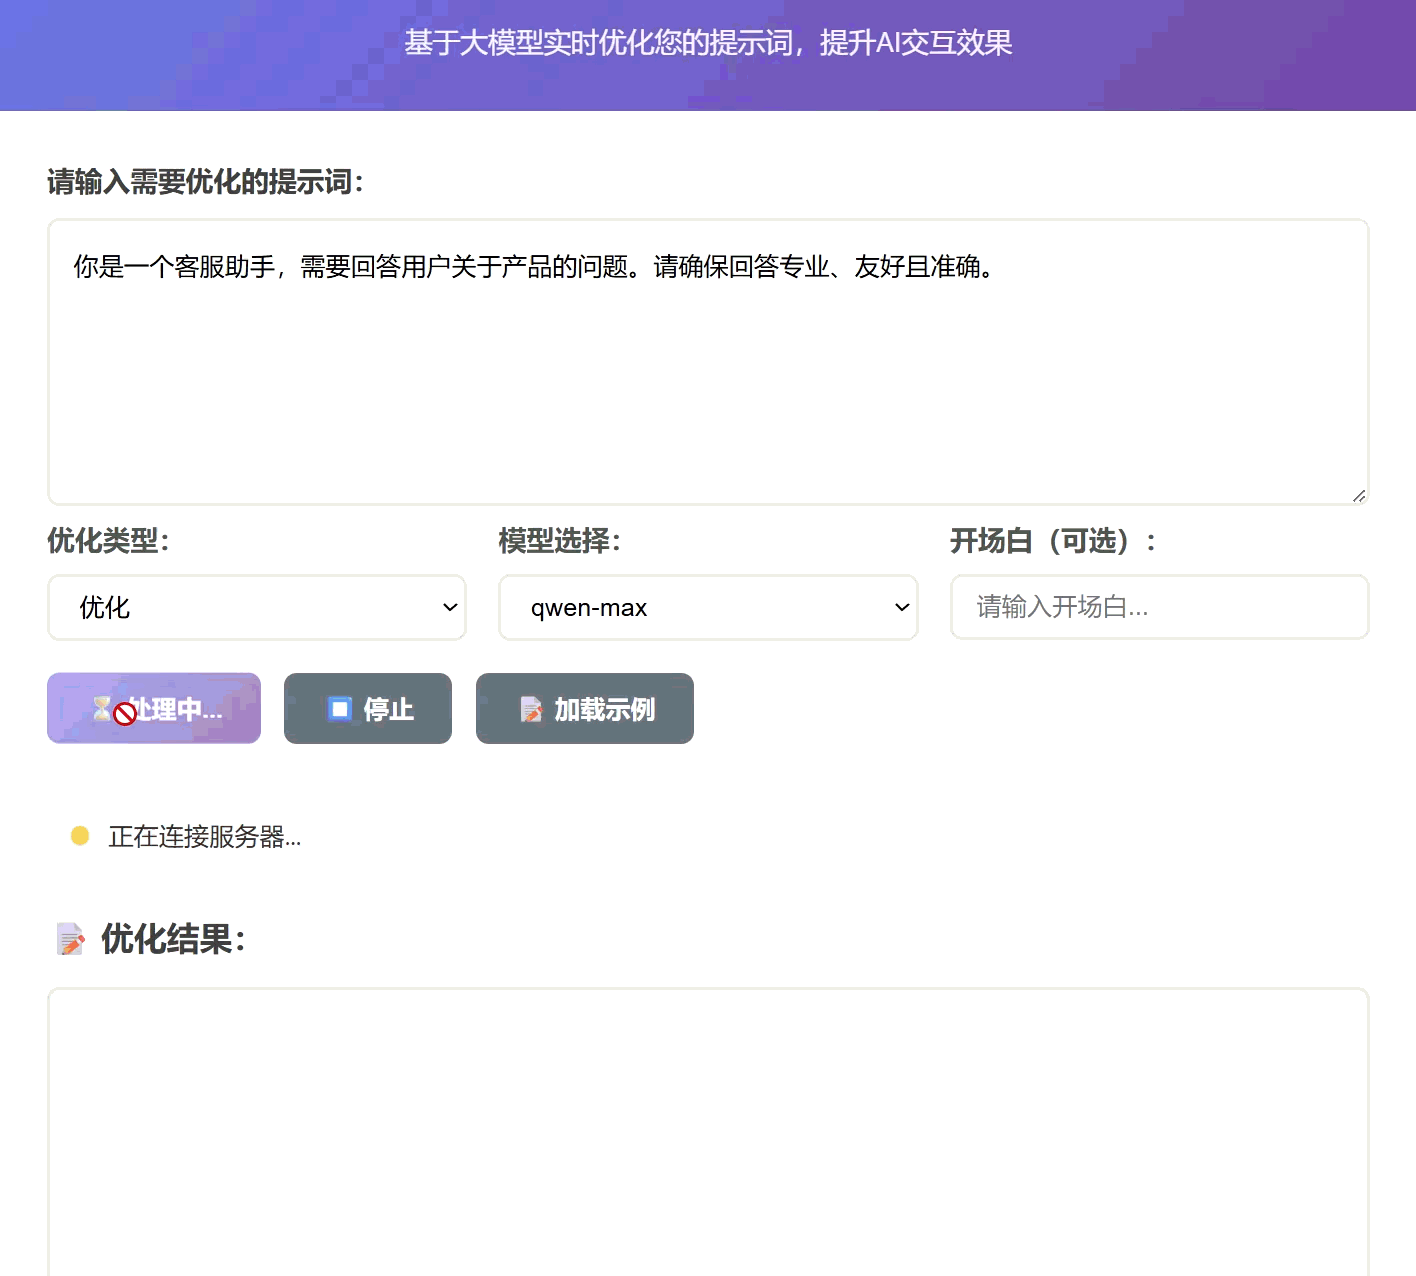1416x1276 pixels.
Task: Click the purple banner header text
Action: coord(708,43)
